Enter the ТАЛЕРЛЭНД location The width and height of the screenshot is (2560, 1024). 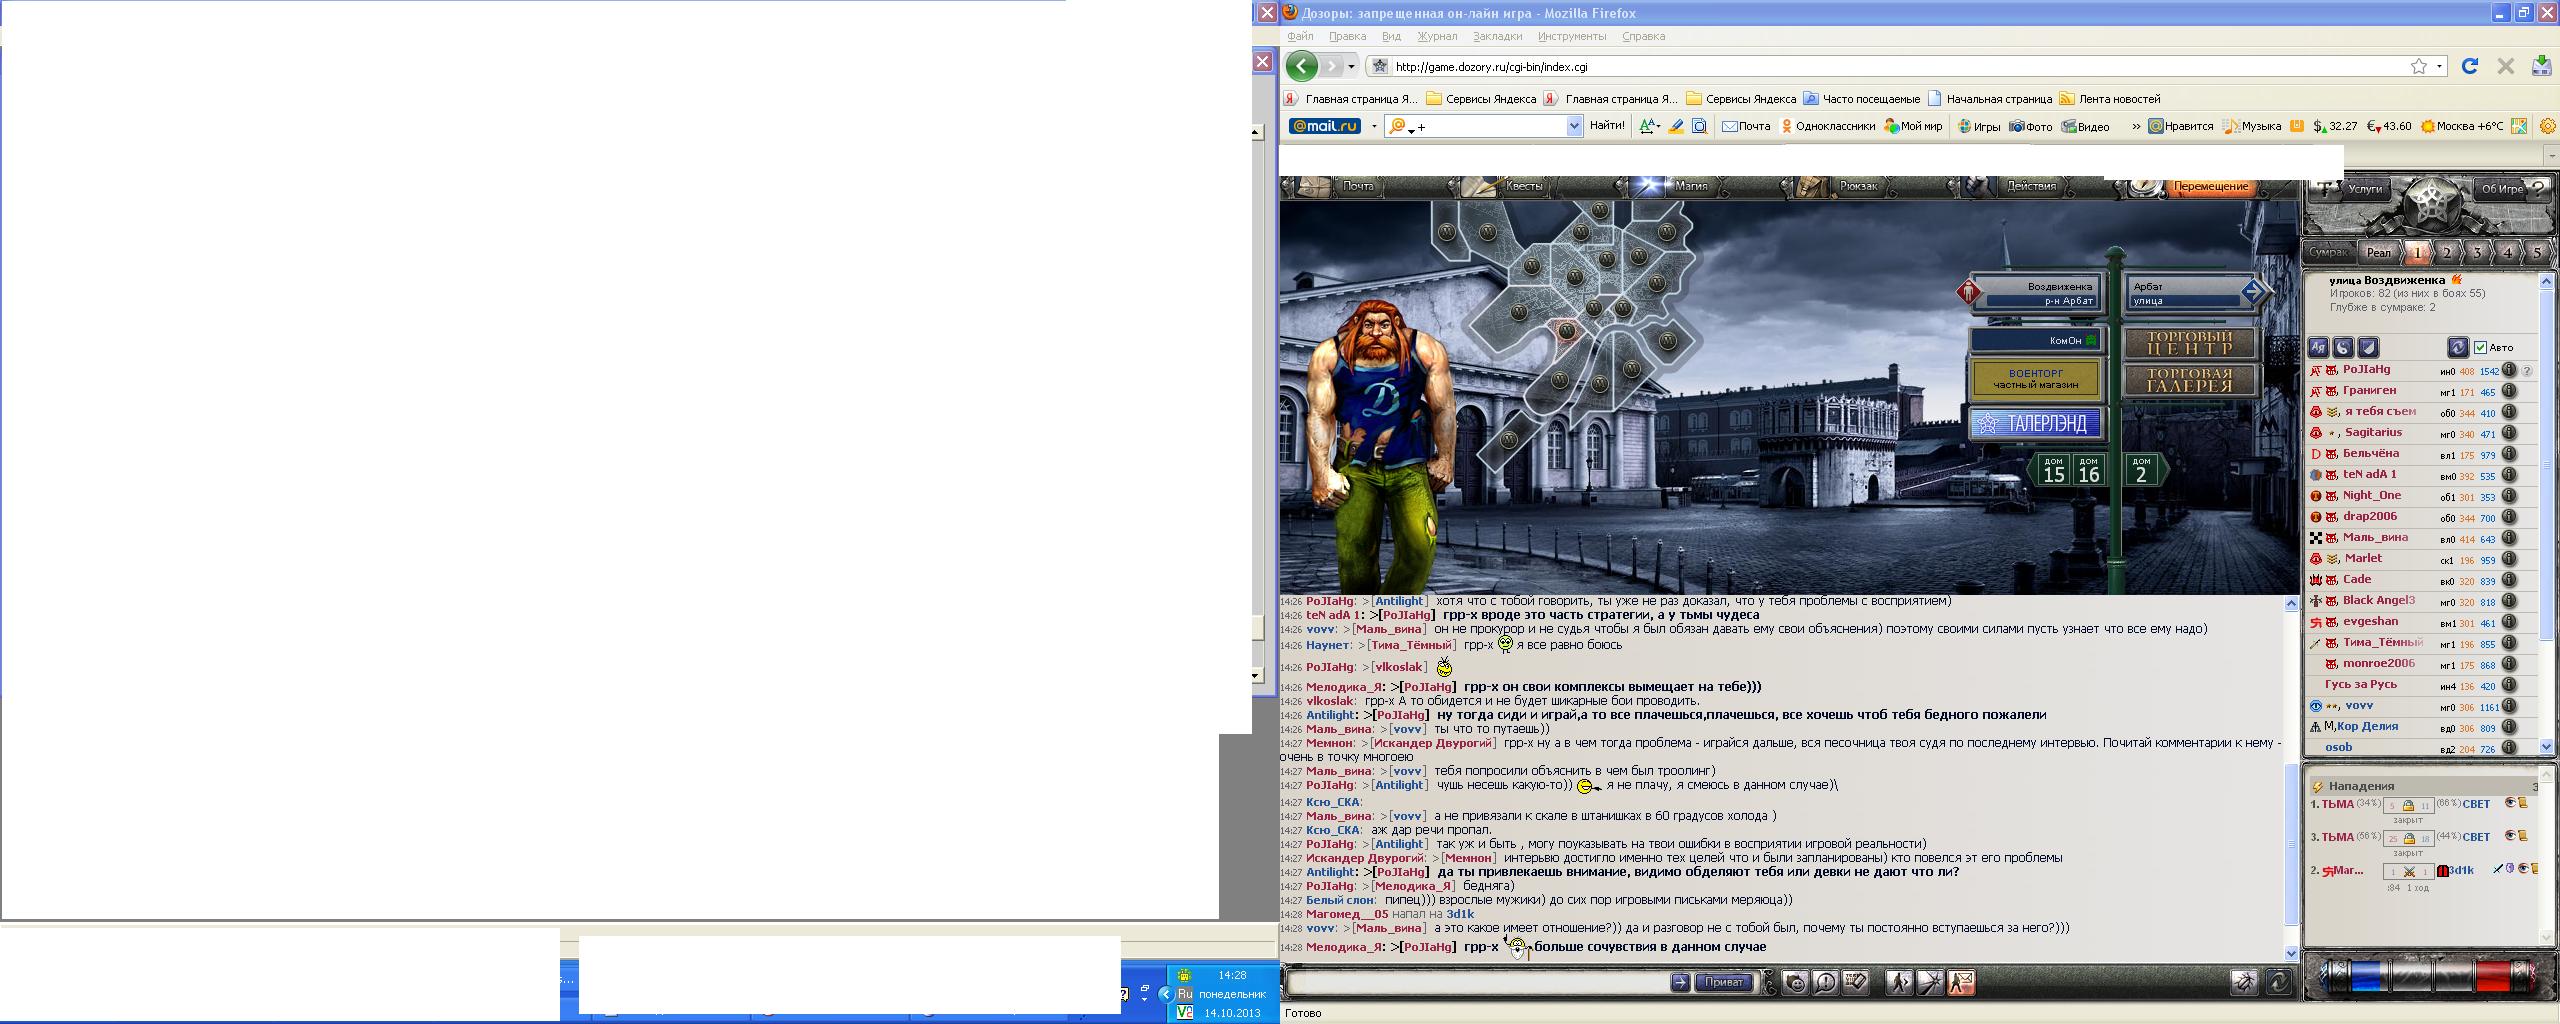[2035, 424]
